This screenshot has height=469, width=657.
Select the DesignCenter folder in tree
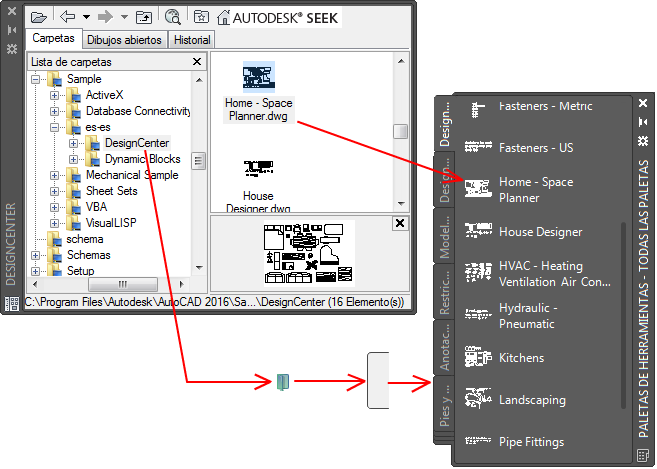click(x=137, y=143)
